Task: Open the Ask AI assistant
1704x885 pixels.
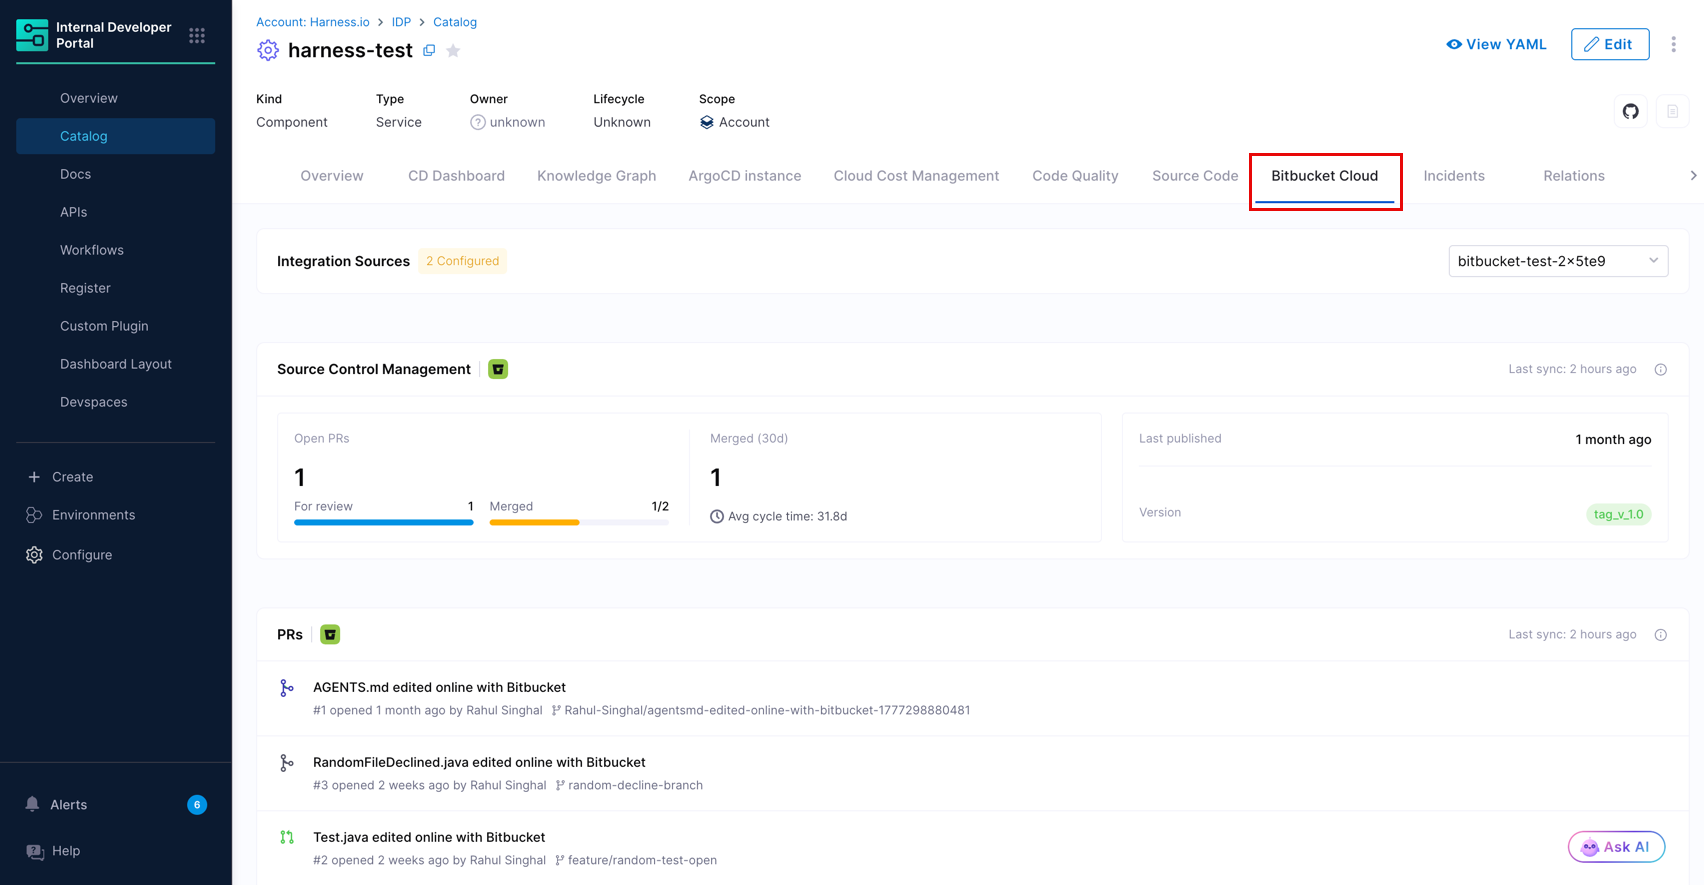Action: [x=1616, y=847]
